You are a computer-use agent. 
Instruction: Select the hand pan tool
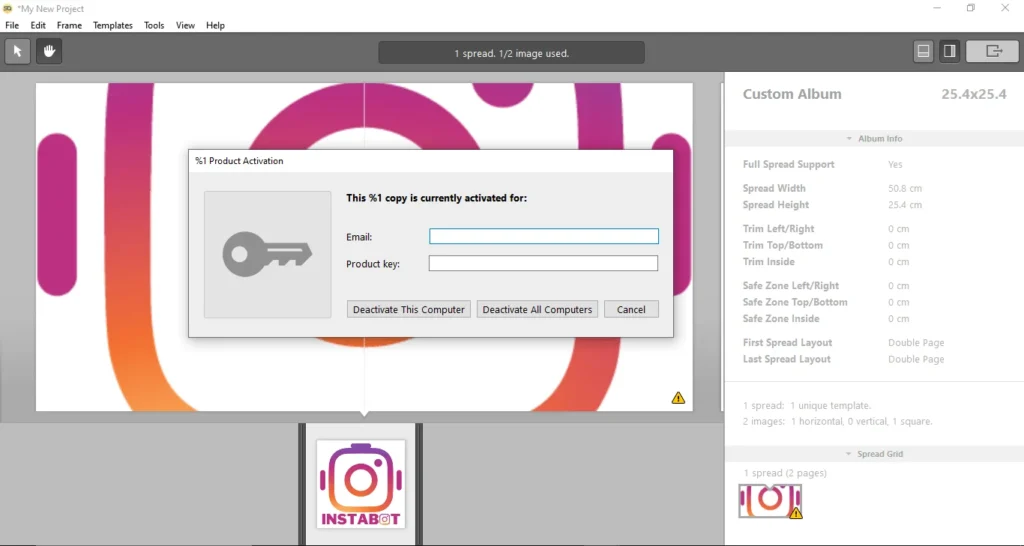pos(49,52)
